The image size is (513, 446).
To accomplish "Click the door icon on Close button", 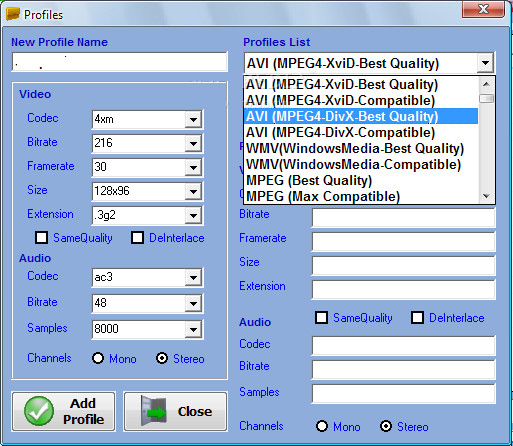I will click(153, 411).
